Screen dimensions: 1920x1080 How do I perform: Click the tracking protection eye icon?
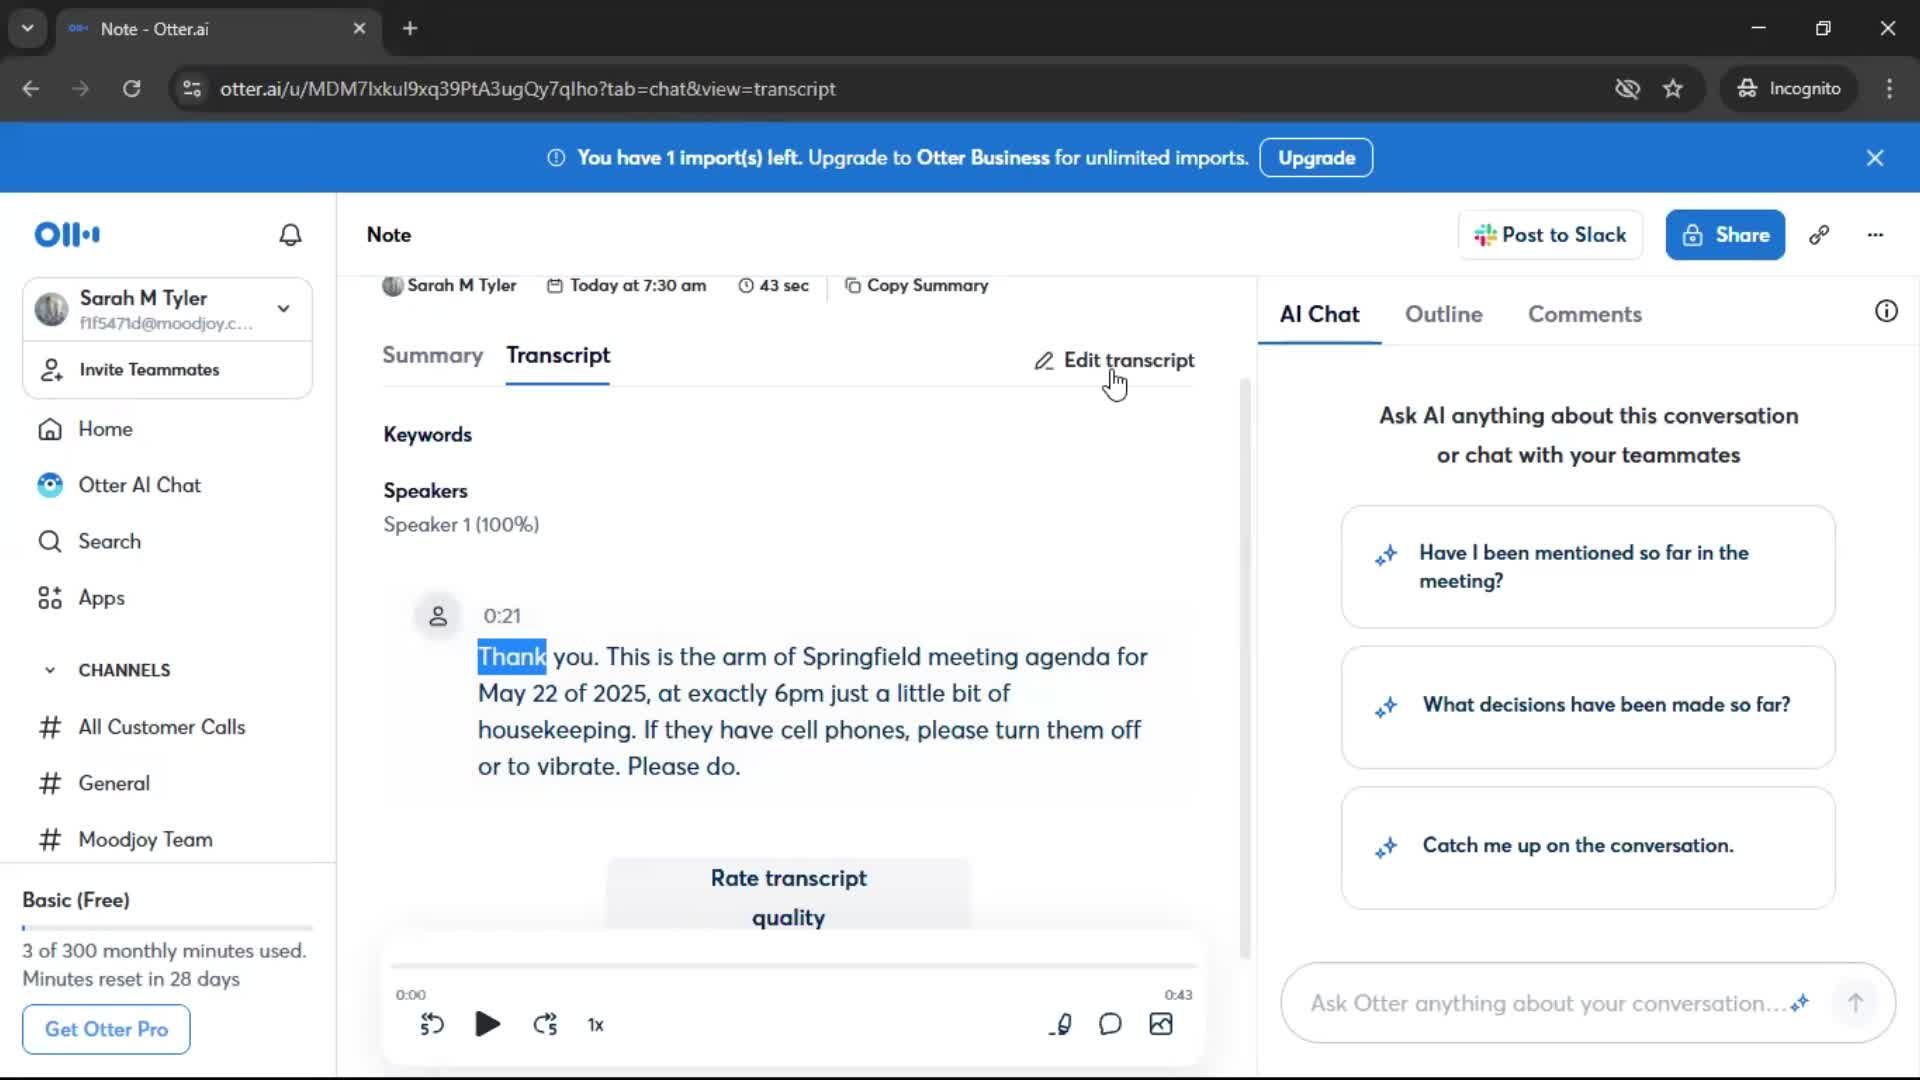(x=1627, y=89)
